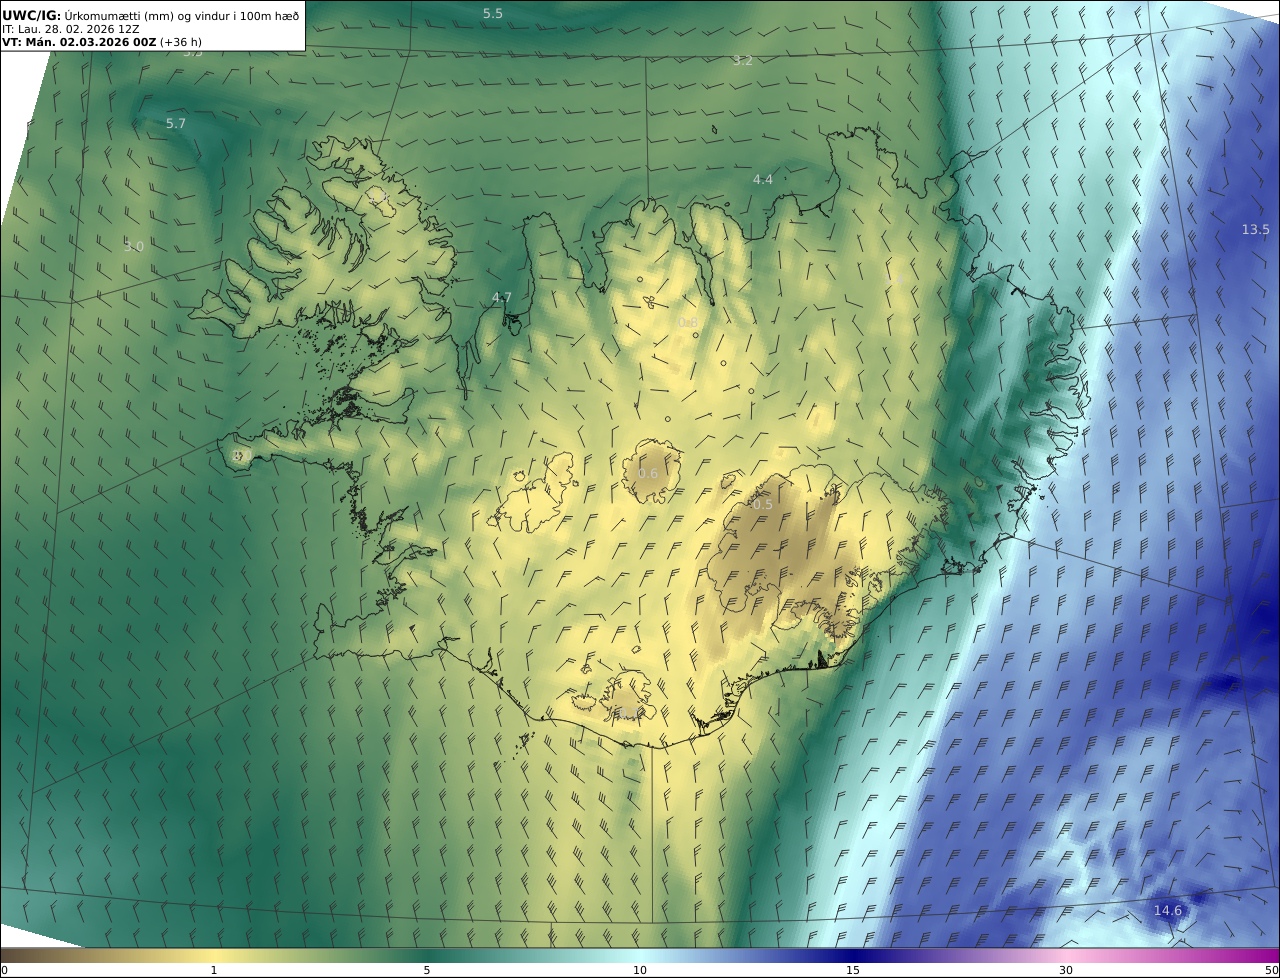The width and height of the screenshot is (1280, 978).
Task: Select the 13.5 value label
Action: (1255, 230)
